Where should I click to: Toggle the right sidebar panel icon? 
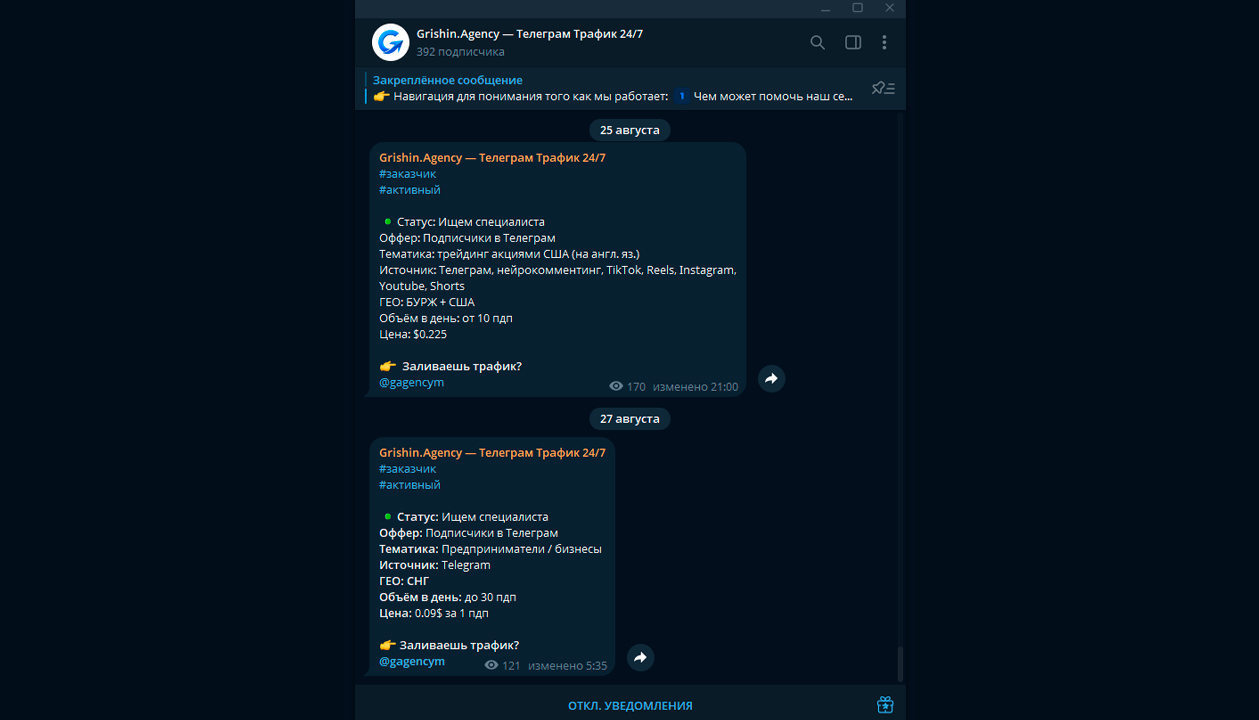click(853, 42)
